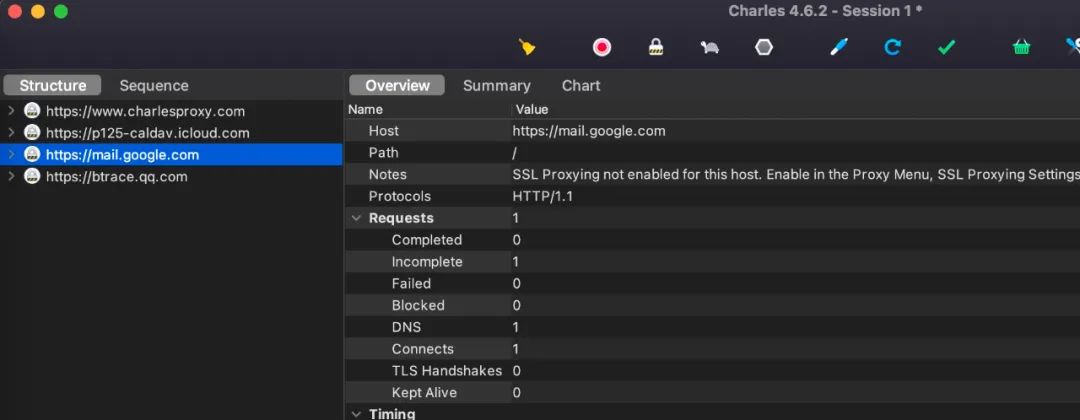
Task: Select the Protocols row label
Action: [399, 196]
